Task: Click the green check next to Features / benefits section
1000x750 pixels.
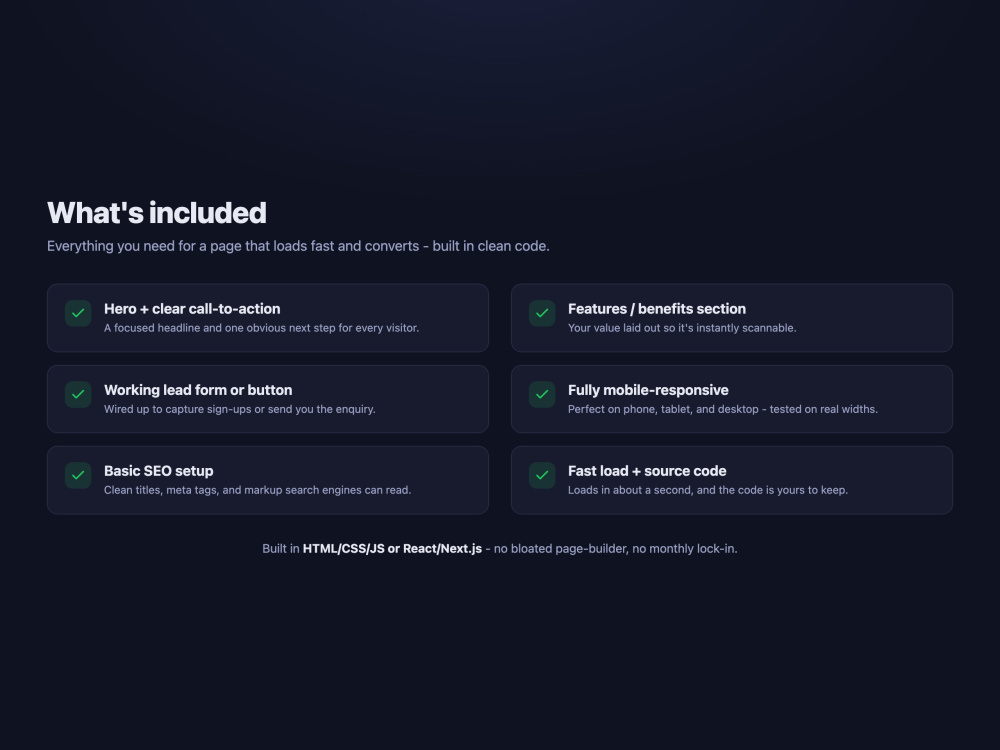Action: pyautogui.click(x=542, y=313)
